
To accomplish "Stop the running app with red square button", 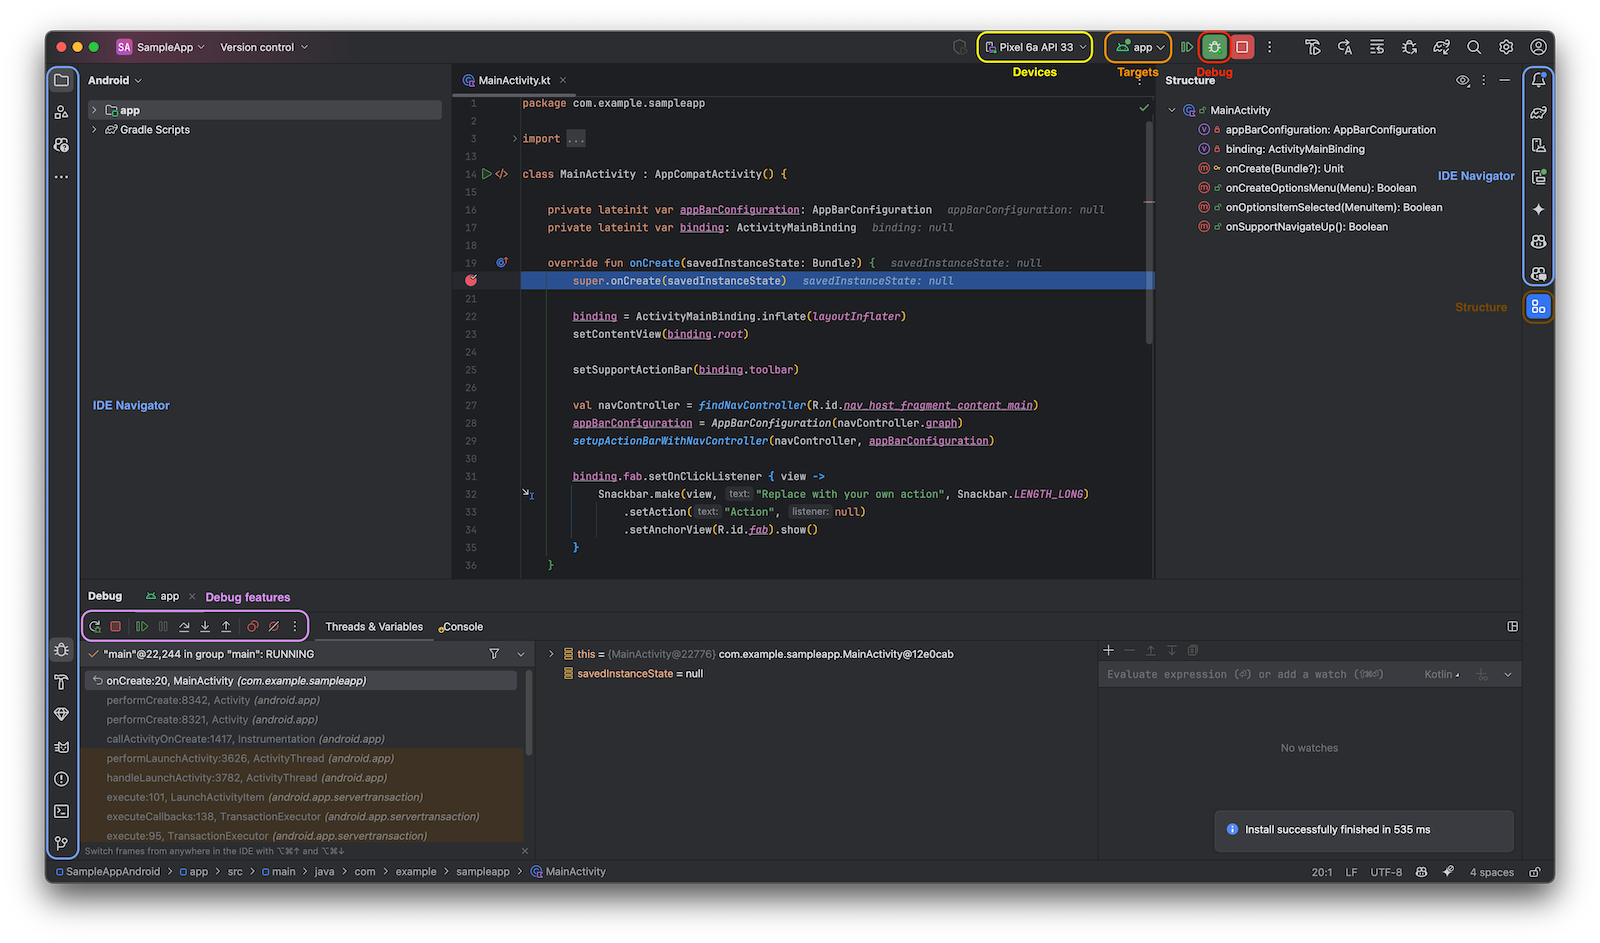I will point(1242,47).
